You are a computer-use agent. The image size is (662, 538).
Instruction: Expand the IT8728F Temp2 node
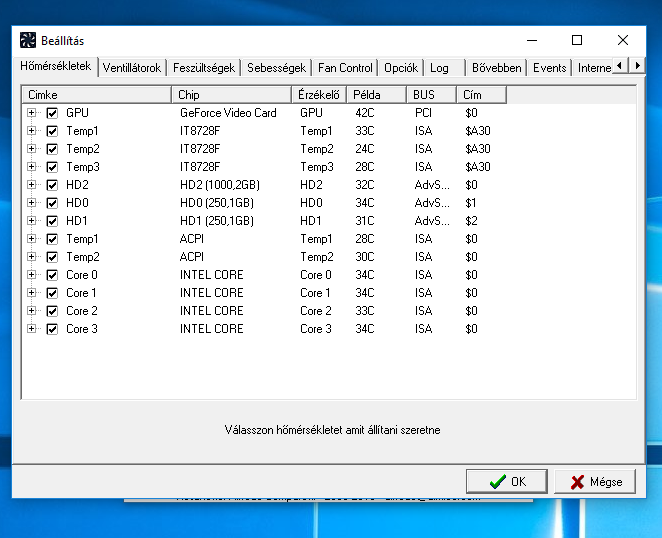(31, 149)
